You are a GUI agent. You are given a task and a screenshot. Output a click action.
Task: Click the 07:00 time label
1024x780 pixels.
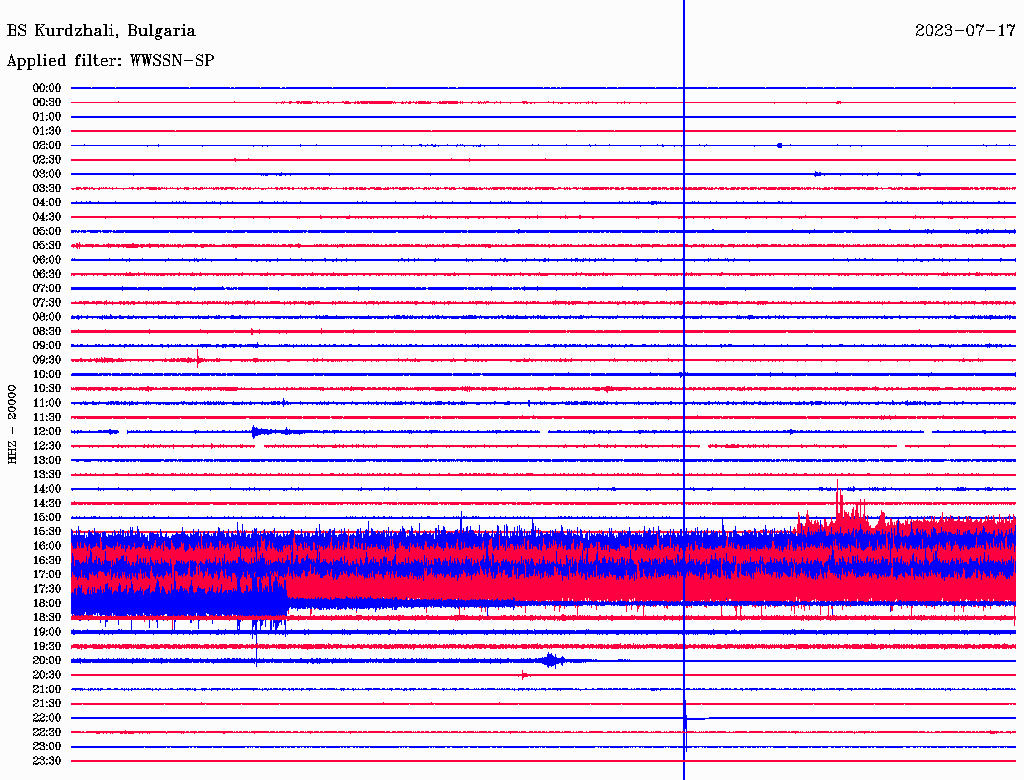tap(47, 288)
